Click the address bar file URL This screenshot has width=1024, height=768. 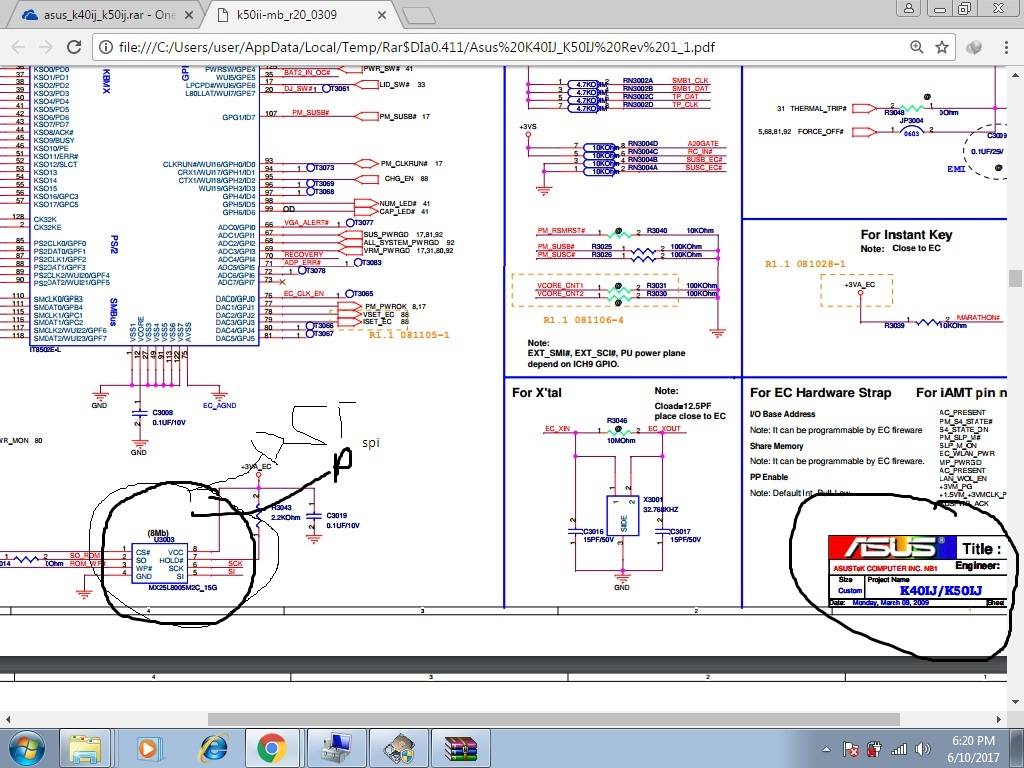point(420,47)
